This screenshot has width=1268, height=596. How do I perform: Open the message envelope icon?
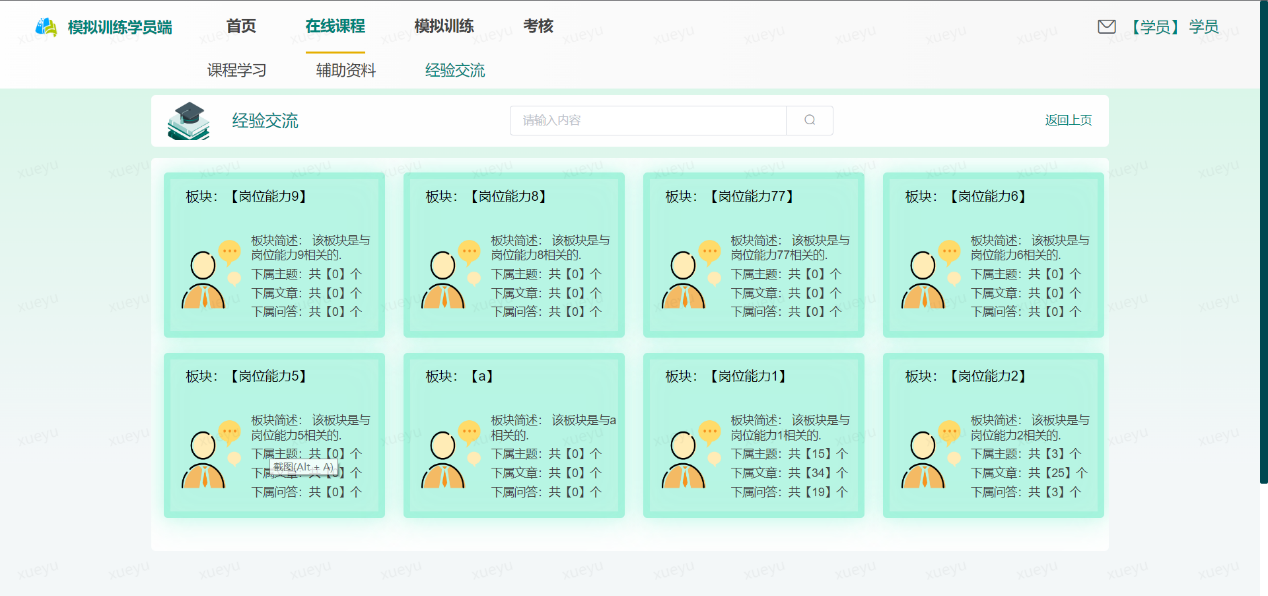(x=1106, y=26)
